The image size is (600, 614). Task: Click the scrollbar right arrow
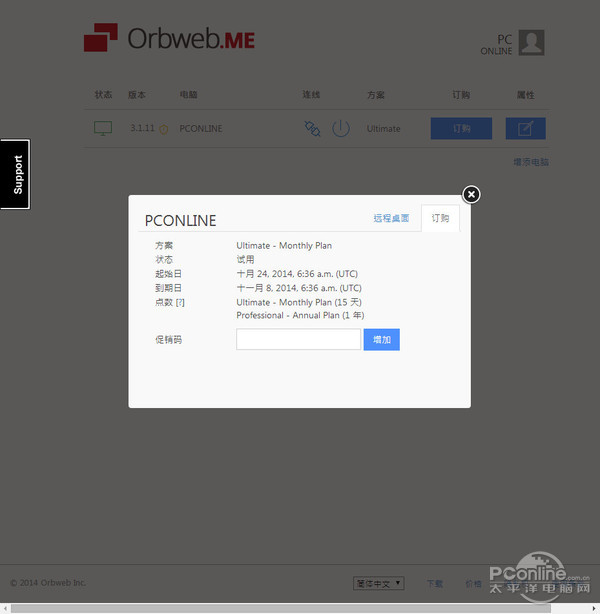595,608
